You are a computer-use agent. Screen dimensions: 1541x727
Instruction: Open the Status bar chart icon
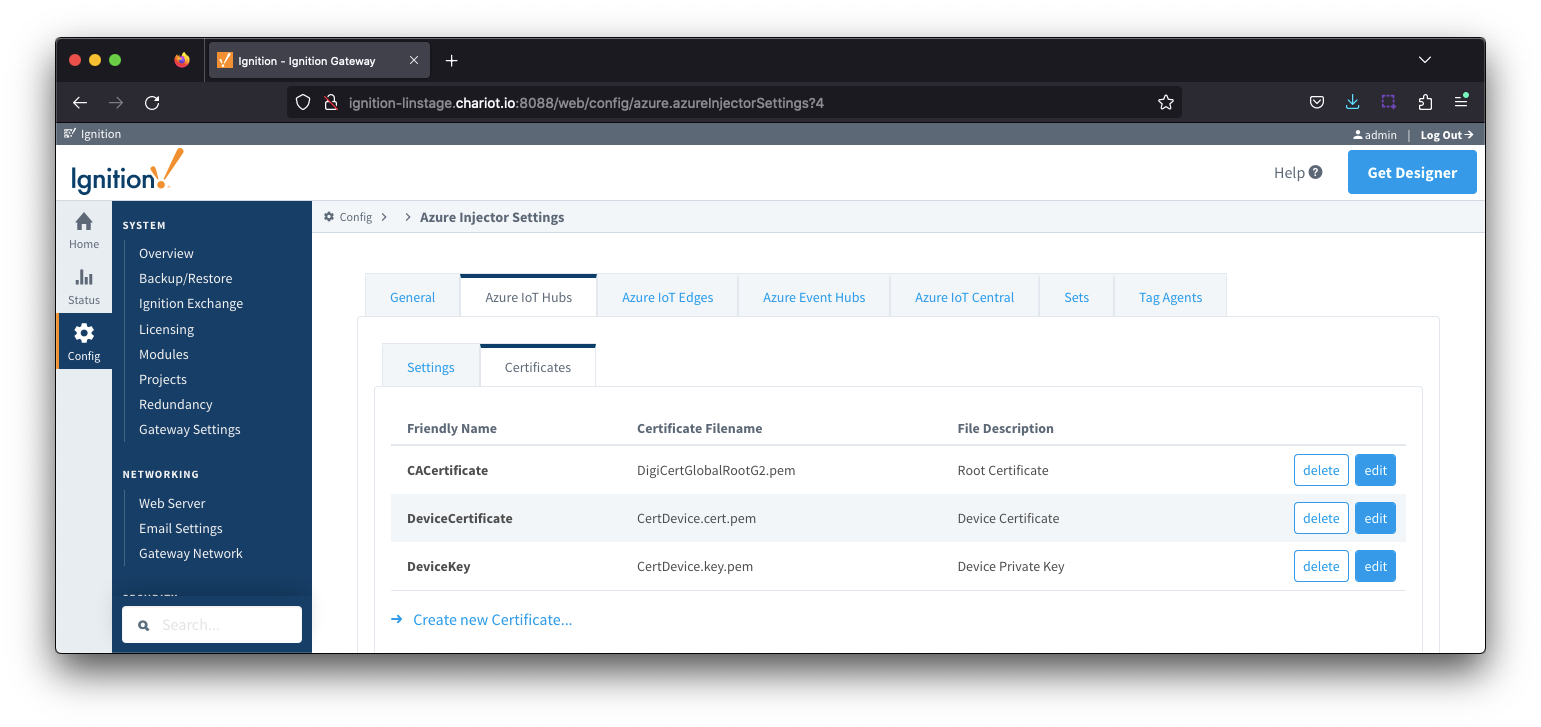pos(84,278)
